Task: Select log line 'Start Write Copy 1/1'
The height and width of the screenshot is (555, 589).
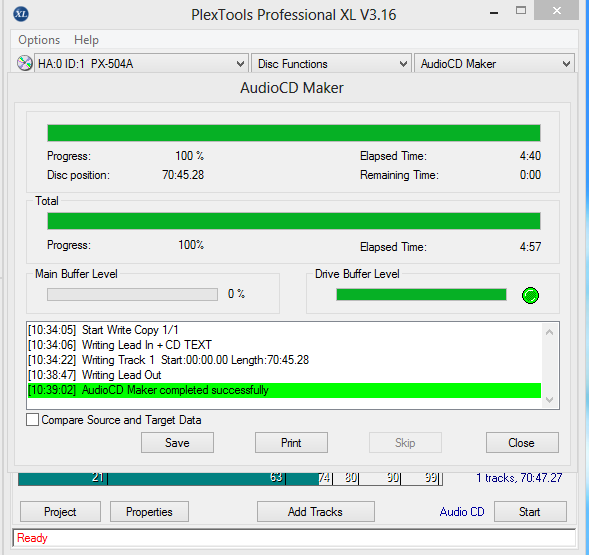Action: [x=284, y=330]
